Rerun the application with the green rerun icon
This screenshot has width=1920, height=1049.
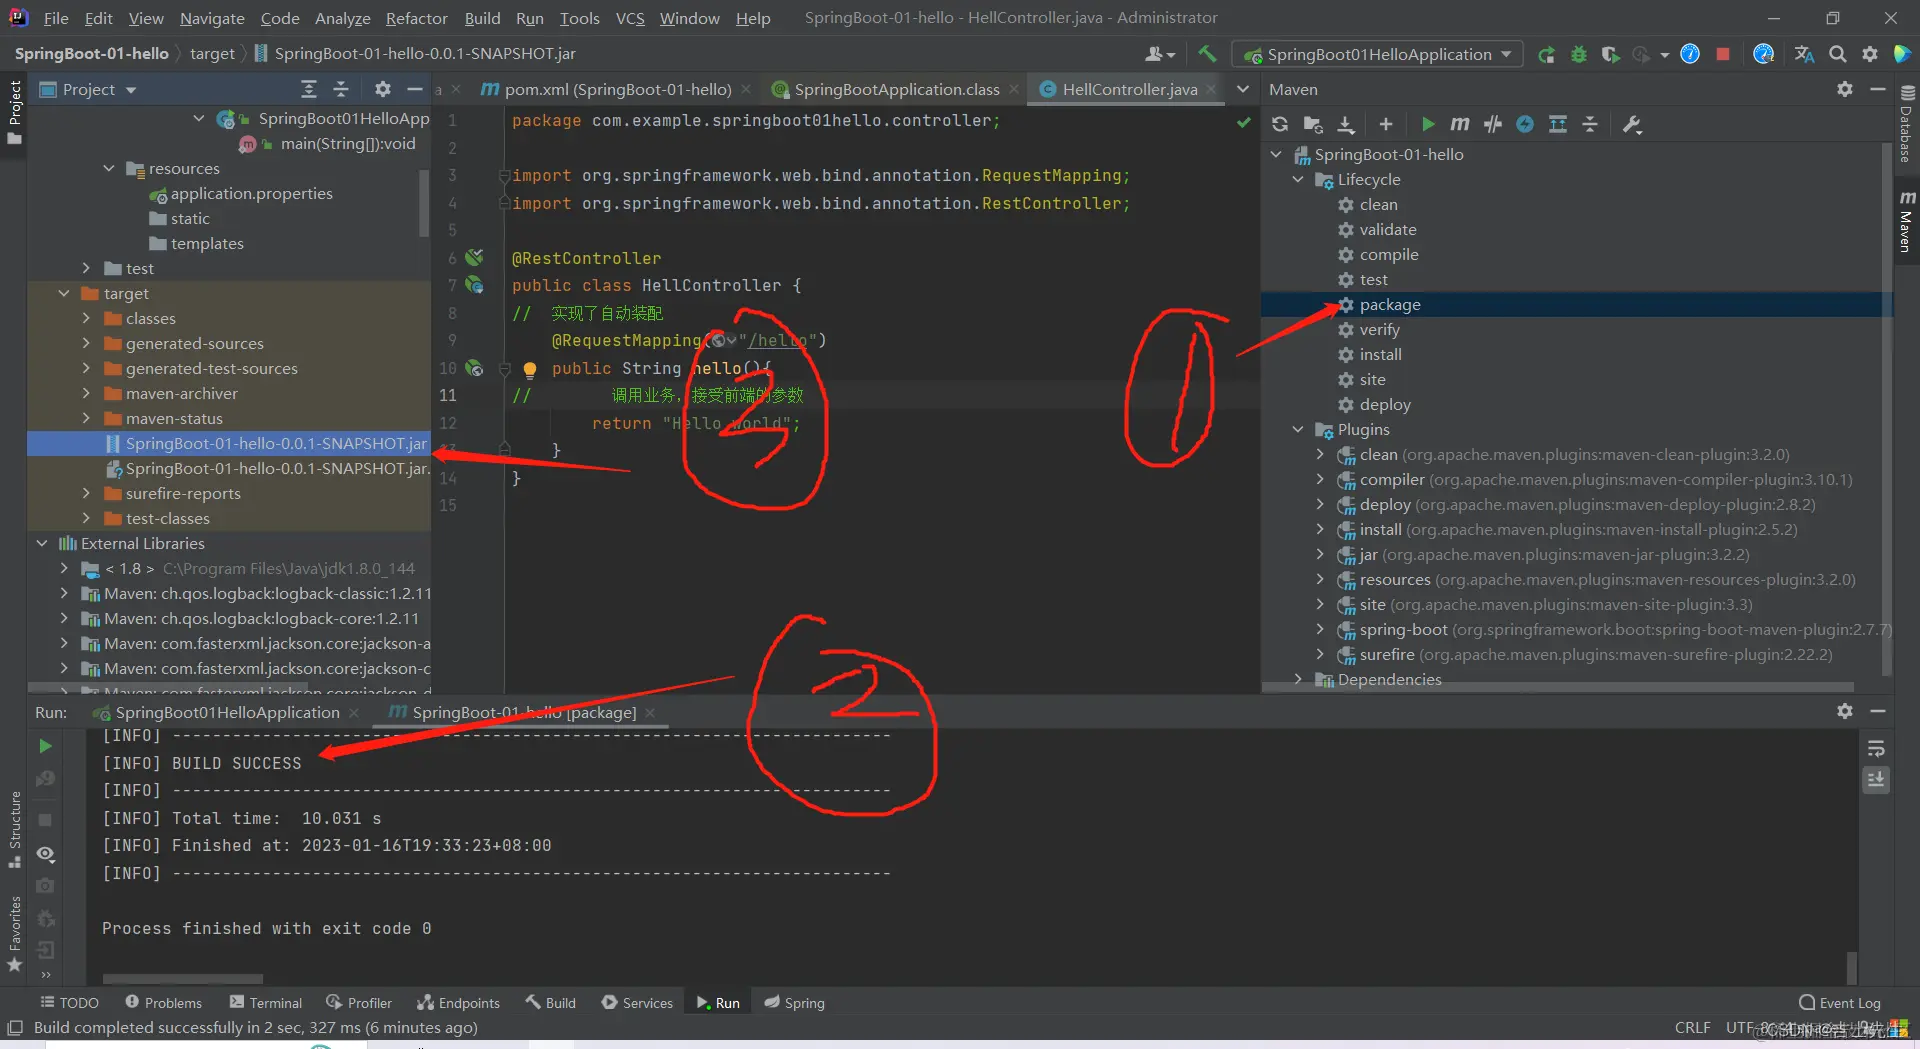(1546, 54)
